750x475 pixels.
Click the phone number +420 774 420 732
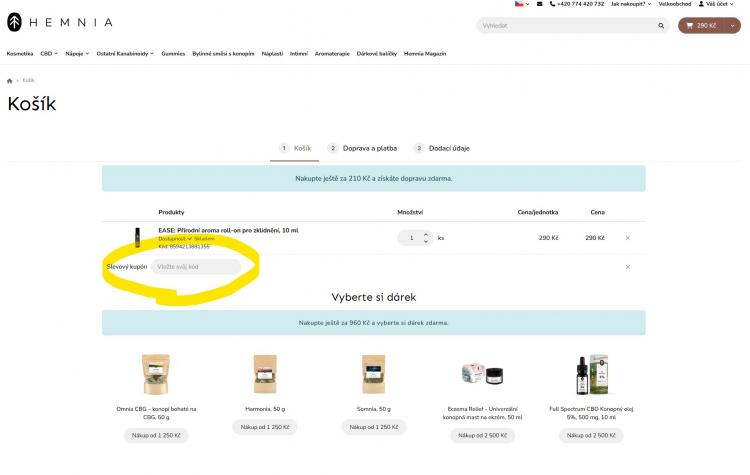pyautogui.click(x=577, y=4)
